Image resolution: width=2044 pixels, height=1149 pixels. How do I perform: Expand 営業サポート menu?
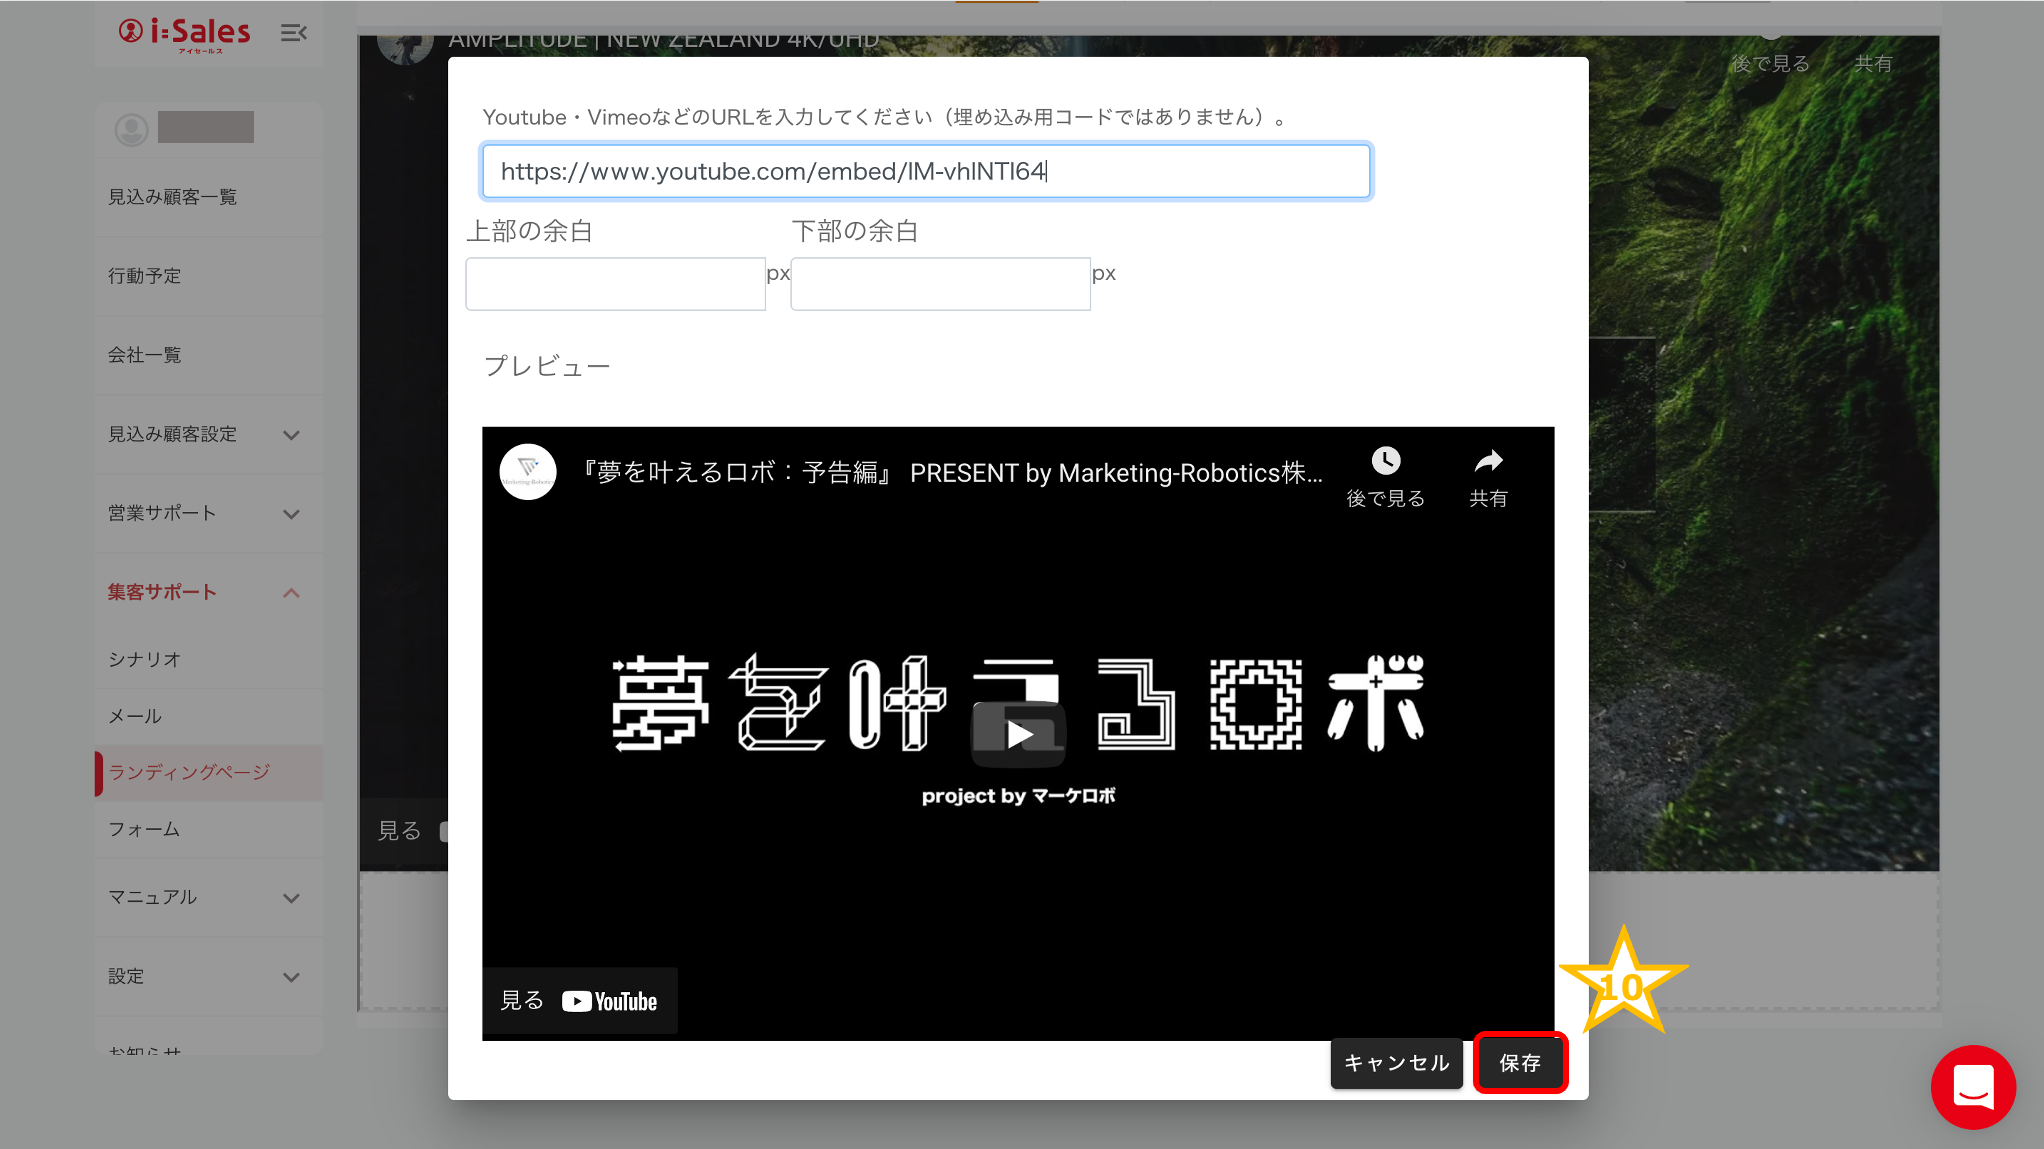[x=291, y=514]
